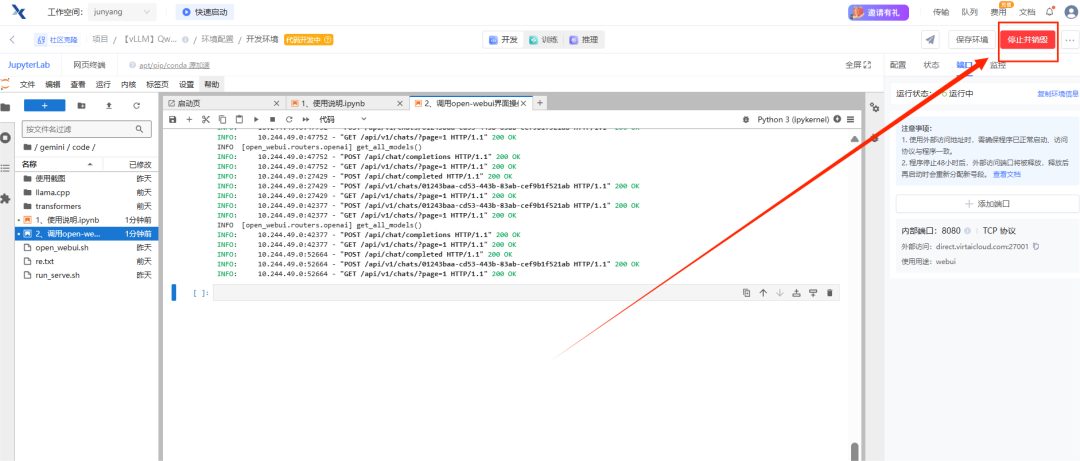Open the cell type dropdown showing 代码
Screen dimensions: 1080x461
tap(343, 119)
